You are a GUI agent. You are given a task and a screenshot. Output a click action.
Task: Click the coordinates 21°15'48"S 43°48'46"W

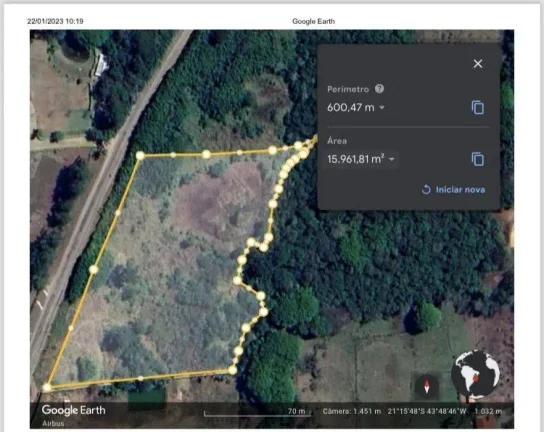pos(427,411)
